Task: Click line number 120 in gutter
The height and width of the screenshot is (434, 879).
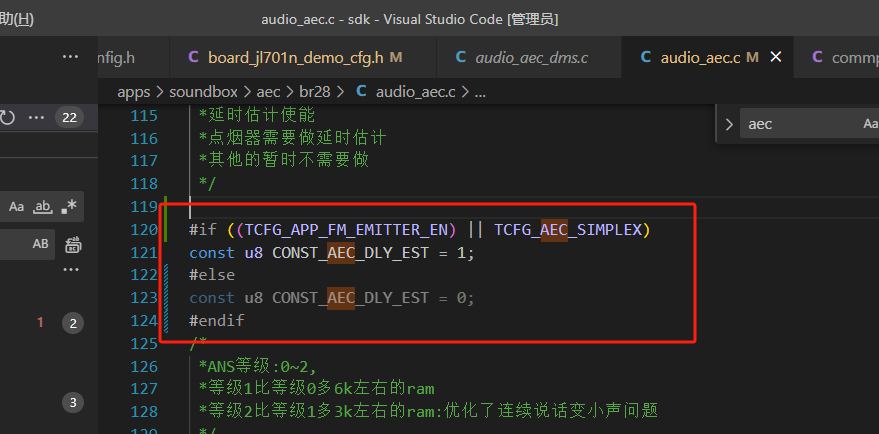Action: (x=144, y=230)
